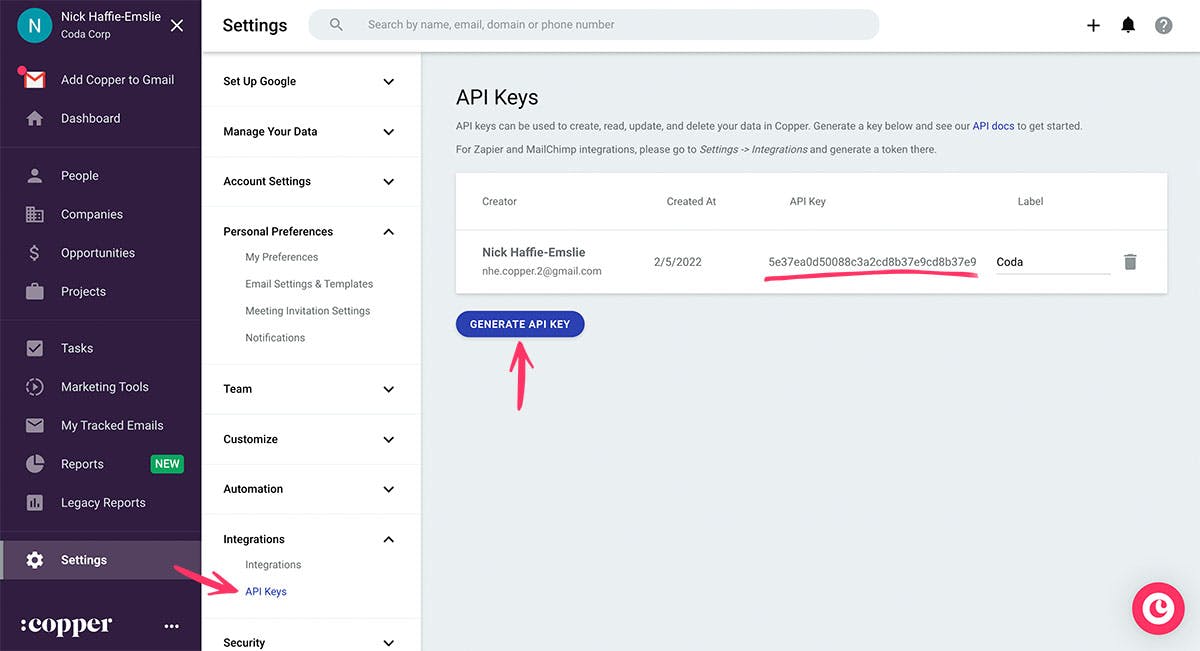Click the Projects briefcase icon

point(35,292)
